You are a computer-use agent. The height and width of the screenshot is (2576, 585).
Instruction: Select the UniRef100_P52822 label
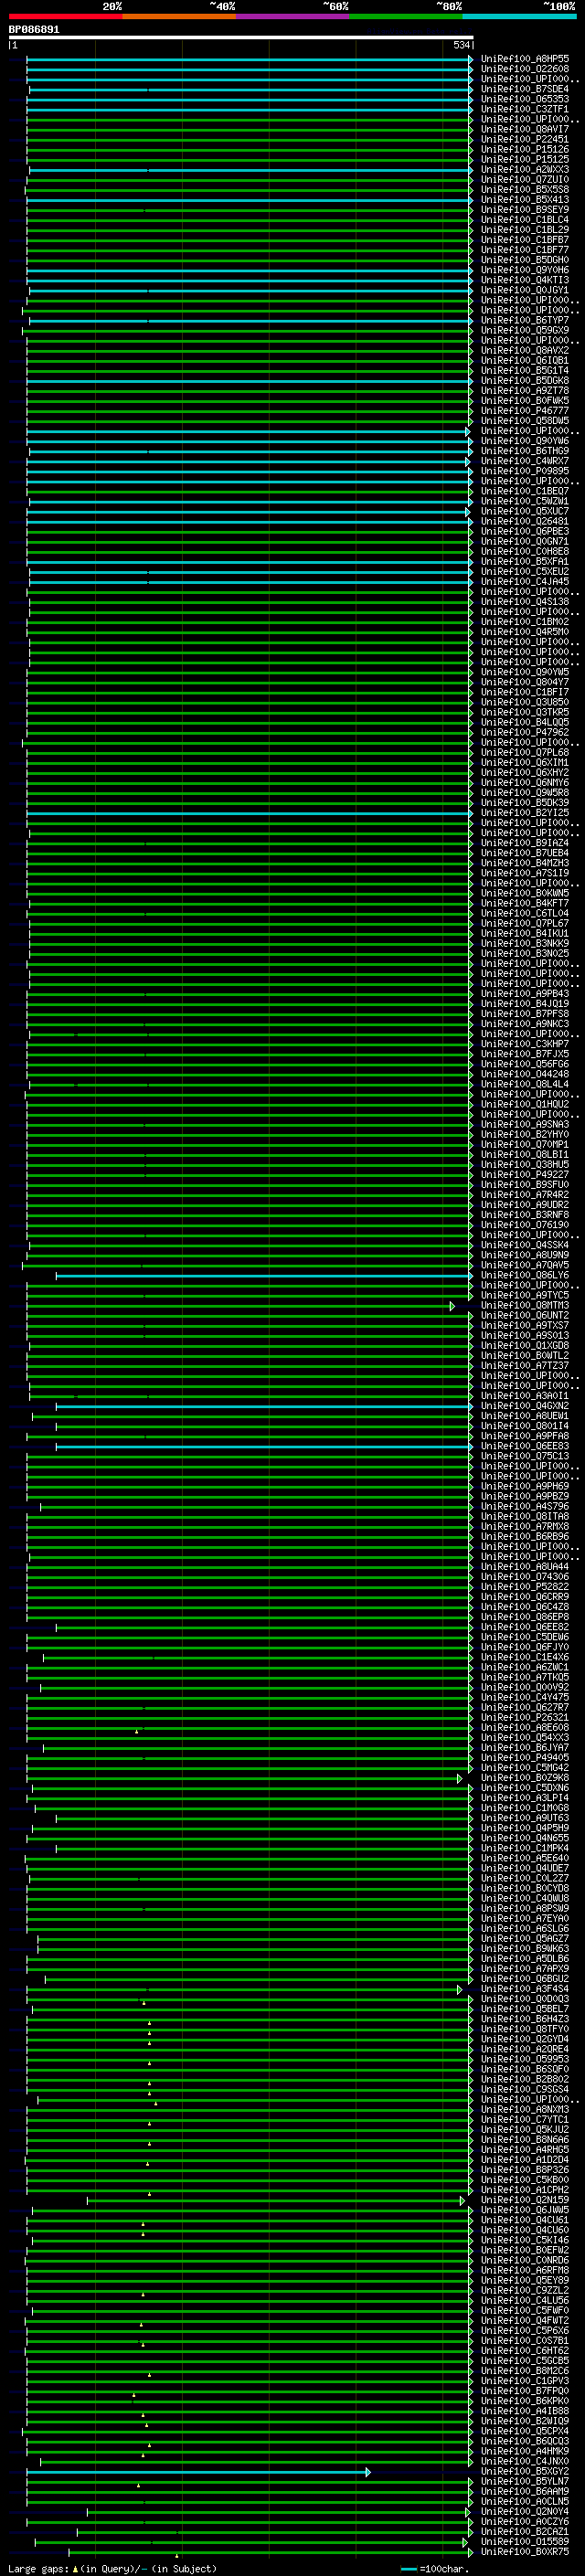[525, 1587]
